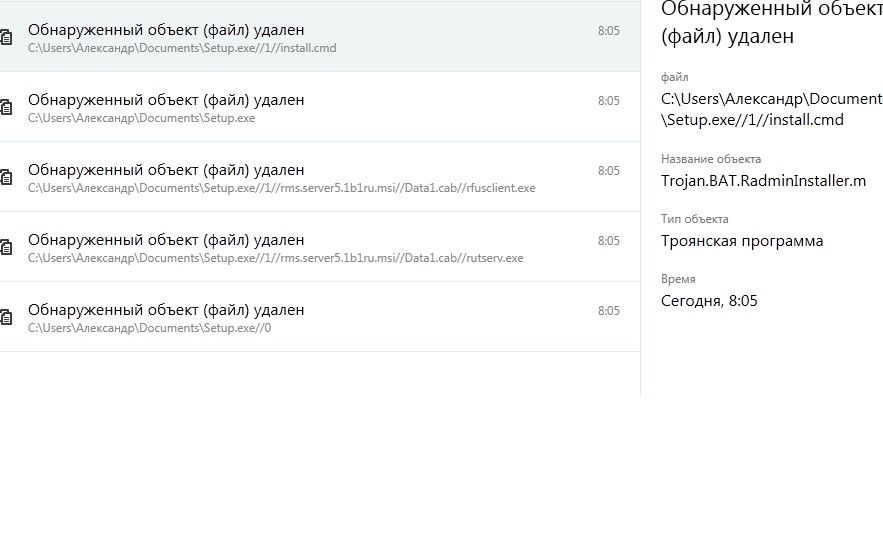Click the file icon beside the install.cmd entry
Image resolution: width=883 pixels, height=540 pixels.
(6, 37)
